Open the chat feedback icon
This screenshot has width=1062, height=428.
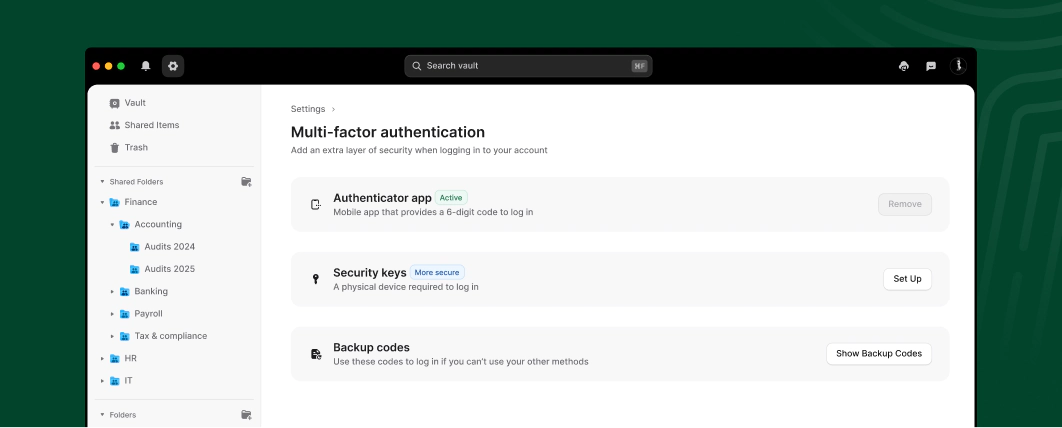click(931, 66)
